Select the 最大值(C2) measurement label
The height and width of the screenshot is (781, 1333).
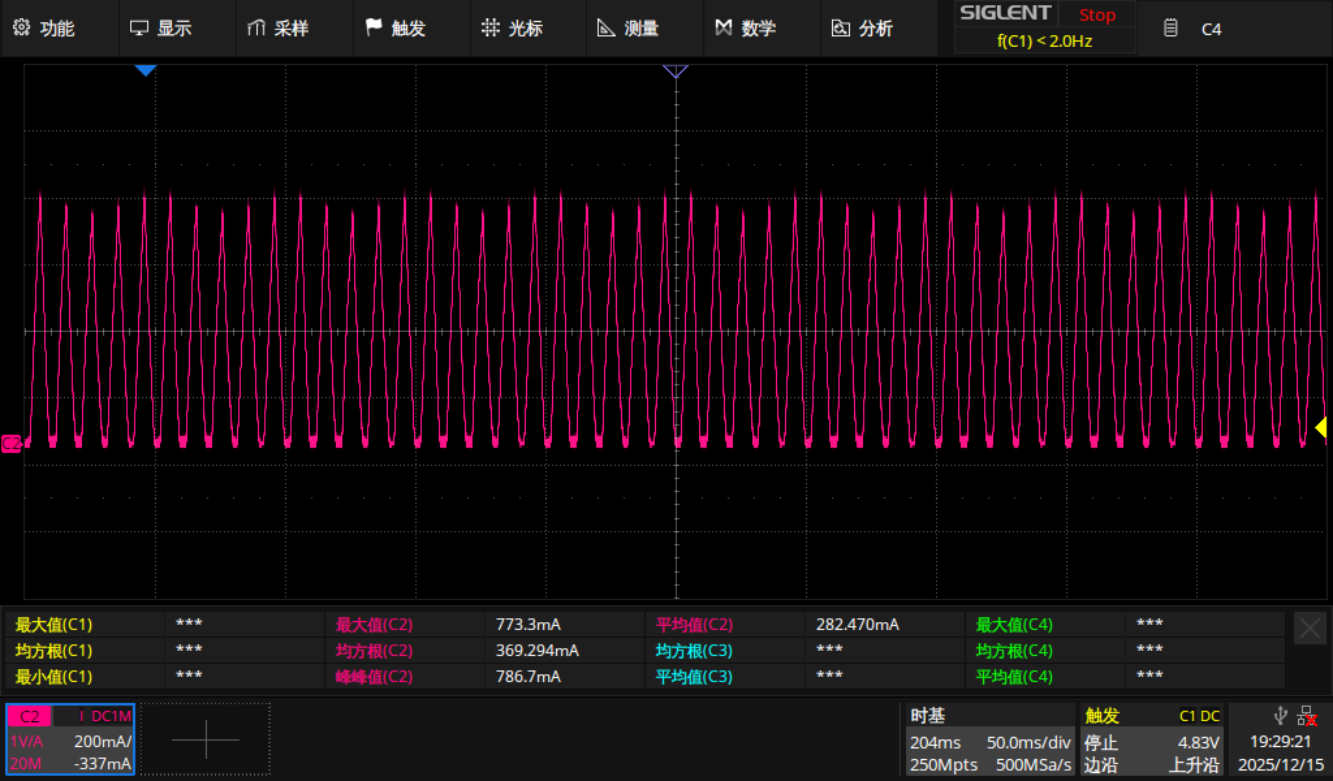(374, 625)
